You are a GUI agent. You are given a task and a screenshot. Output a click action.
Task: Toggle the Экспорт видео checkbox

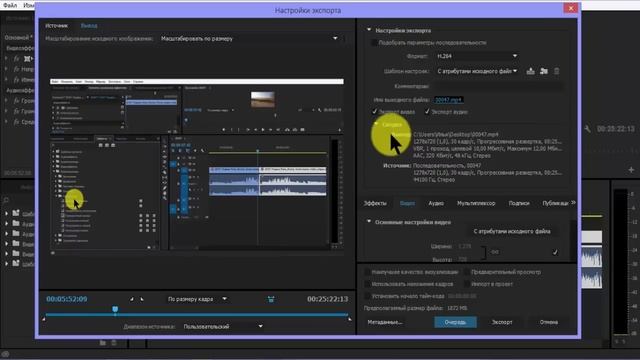[374, 111]
